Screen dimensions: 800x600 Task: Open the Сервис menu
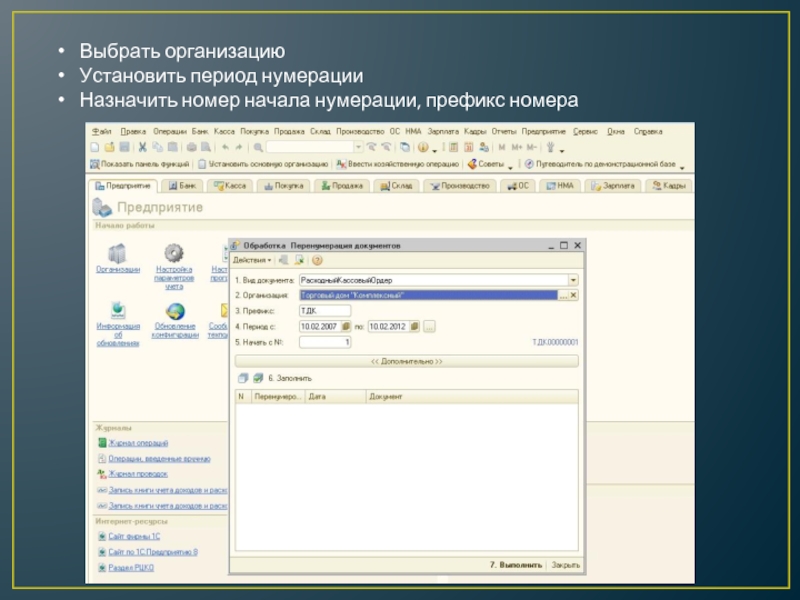tap(585, 132)
